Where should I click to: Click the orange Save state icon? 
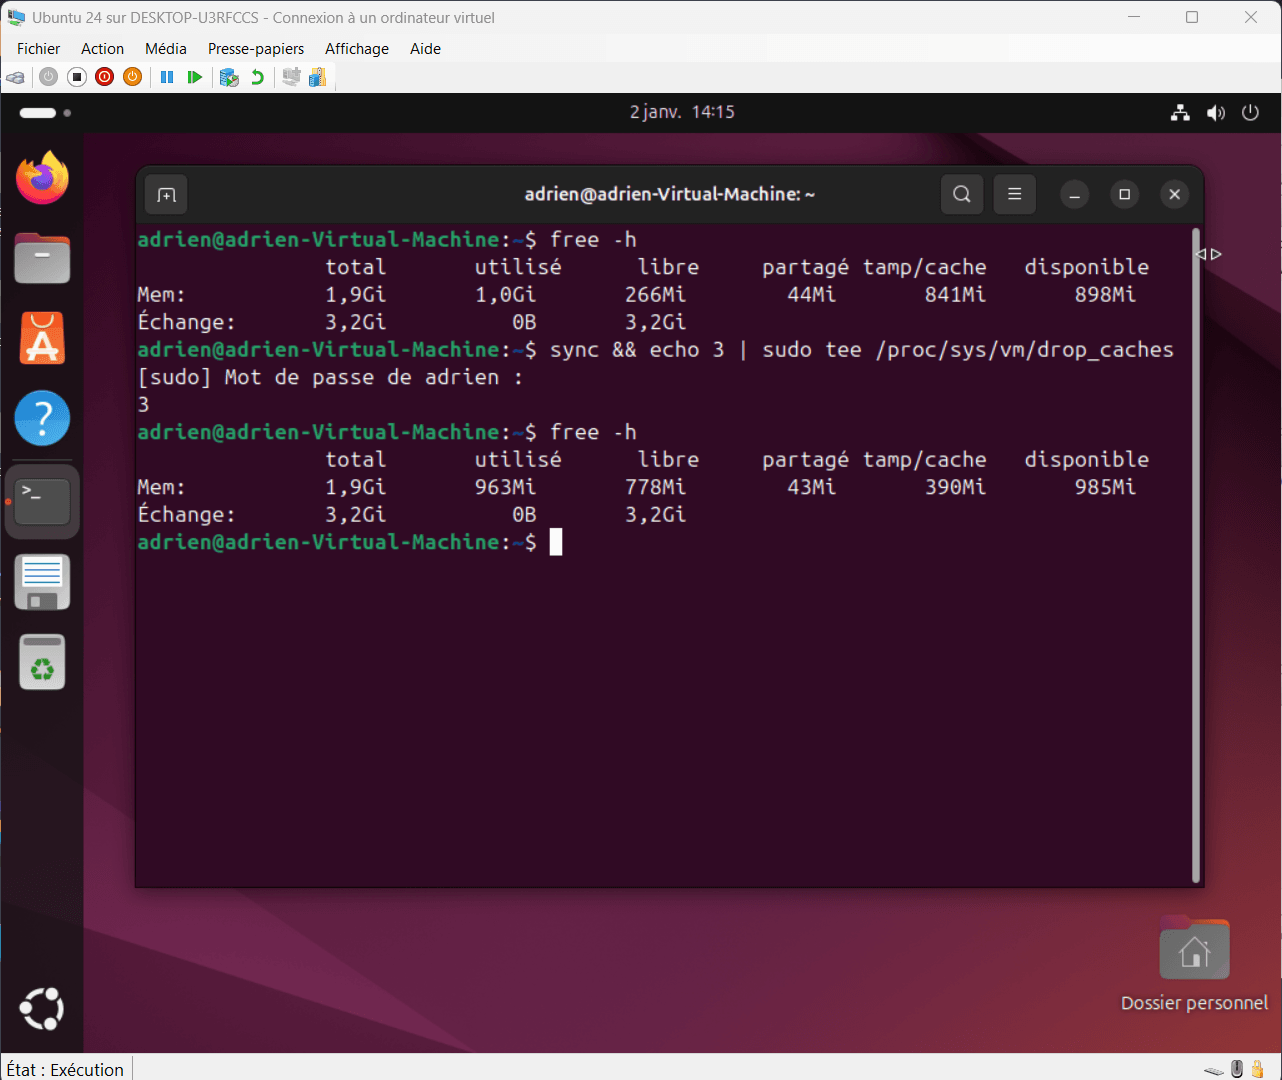coord(132,77)
